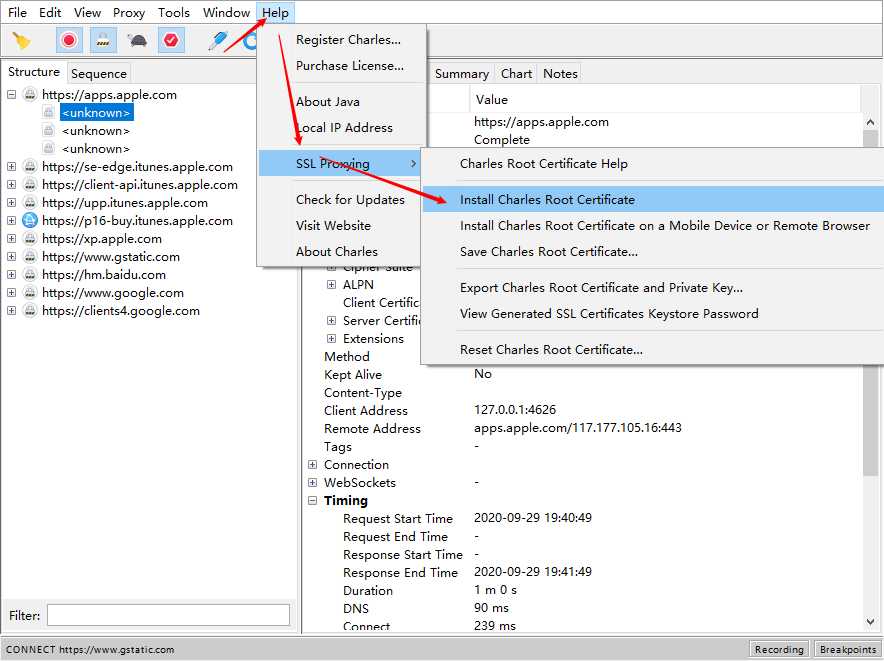Open the File menu
The image size is (884, 661).
coord(17,12)
